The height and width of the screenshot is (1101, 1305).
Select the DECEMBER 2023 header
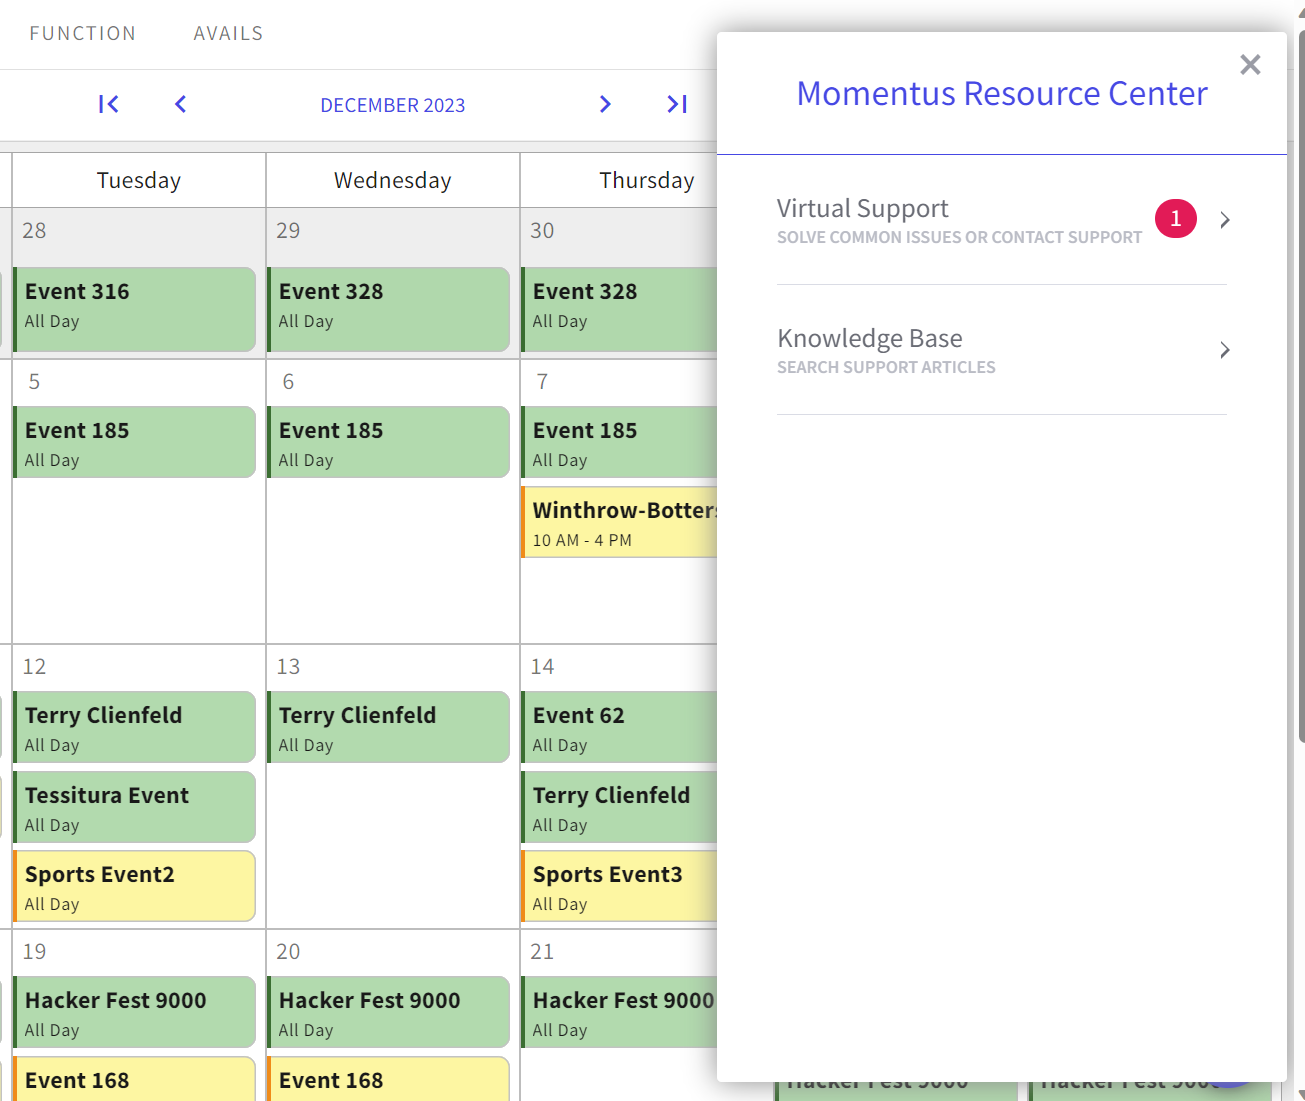tap(392, 104)
